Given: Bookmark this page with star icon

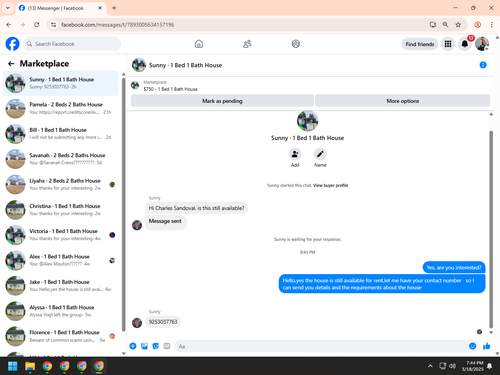Looking at the screenshot, I should pyautogui.click(x=458, y=25).
